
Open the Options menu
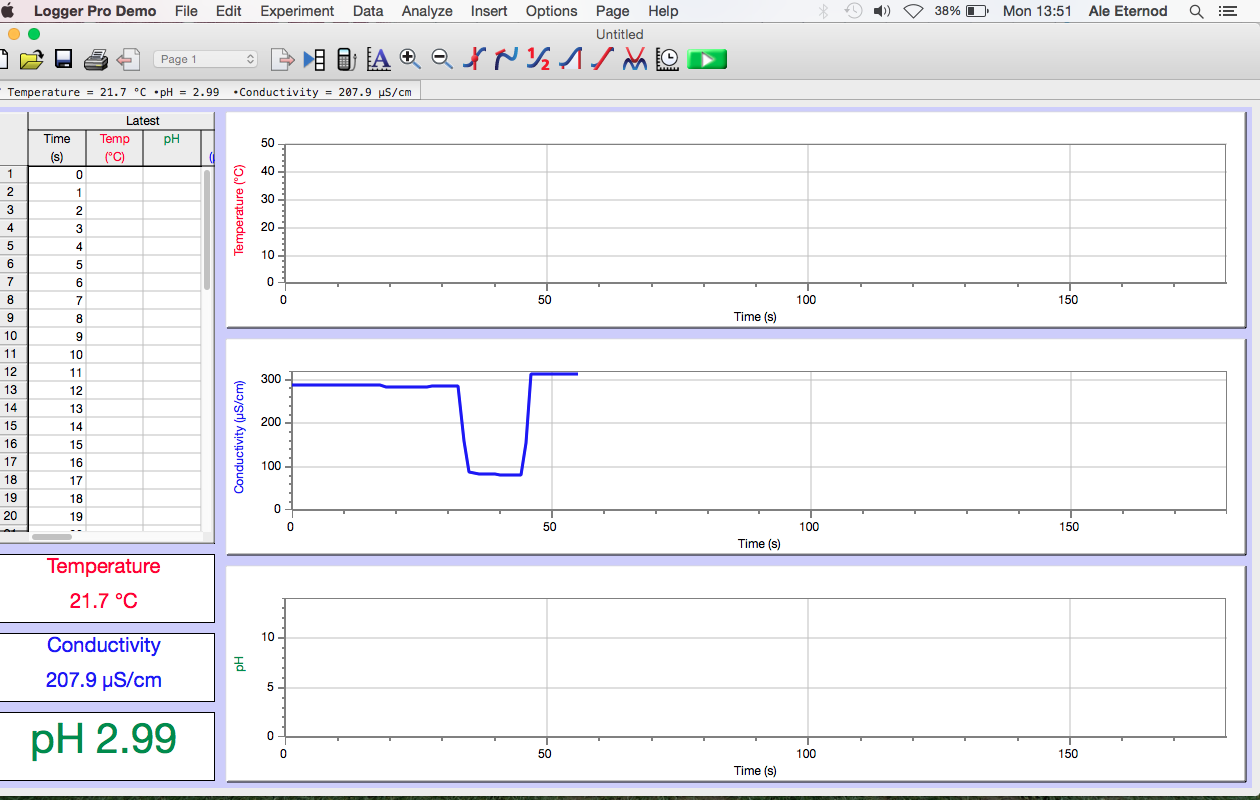(x=551, y=11)
